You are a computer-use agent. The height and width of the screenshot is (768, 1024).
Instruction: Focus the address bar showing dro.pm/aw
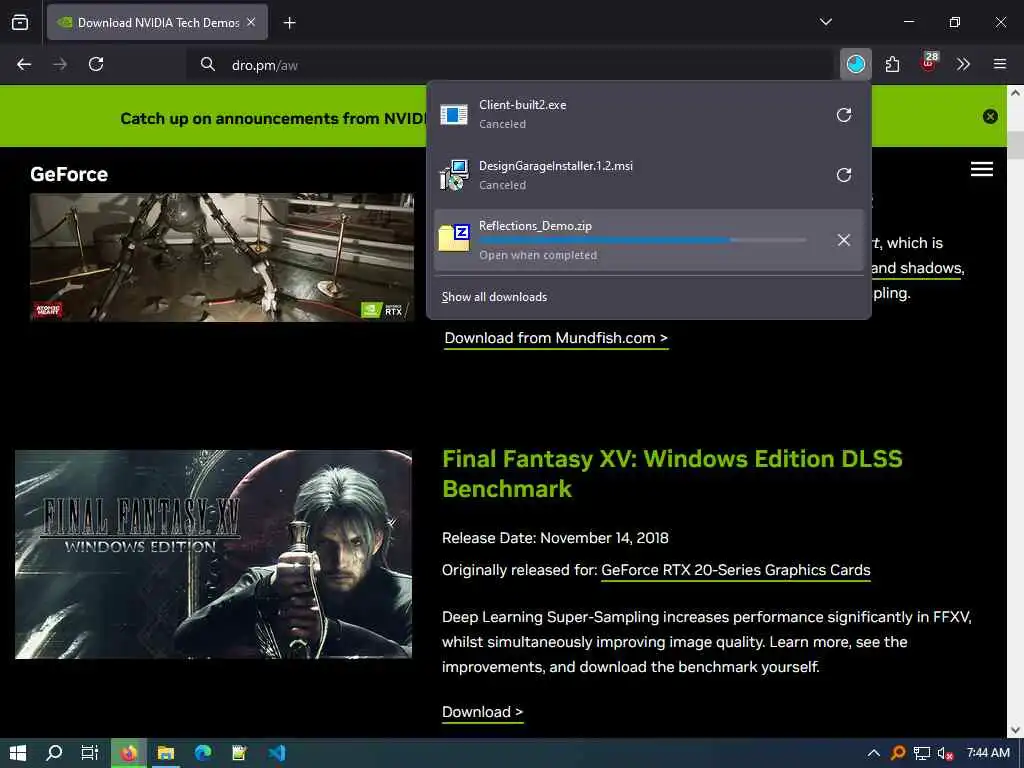[x=509, y=65]
